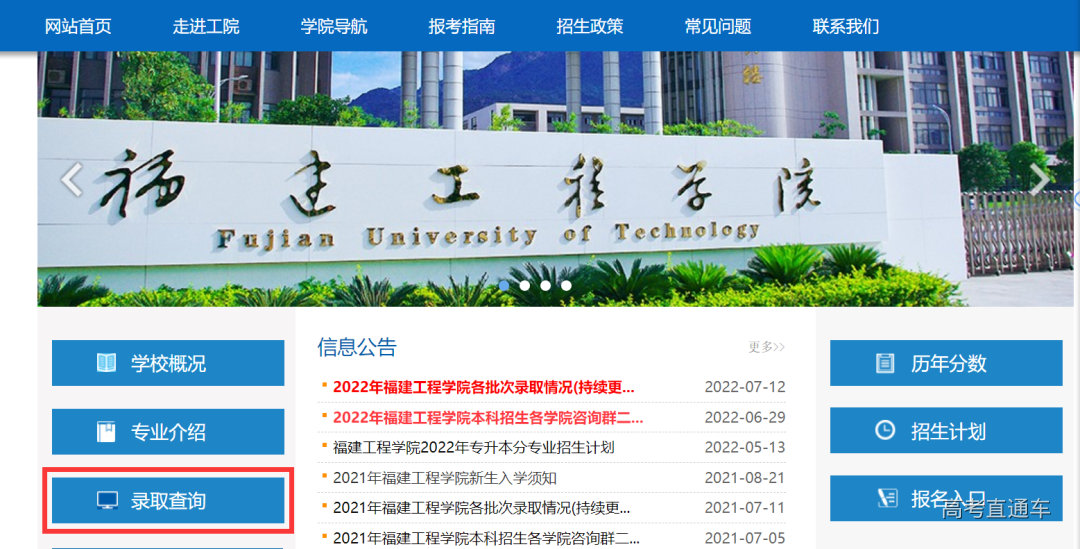
Task: Open the 招生政策 navigation item
Action: (x=590, y=27)
